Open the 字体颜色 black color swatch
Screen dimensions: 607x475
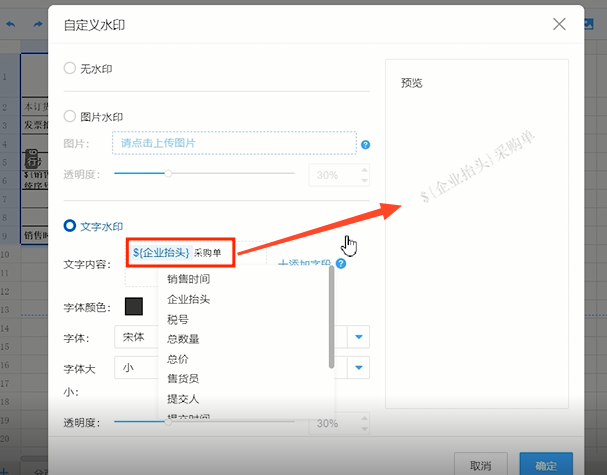pyautogui.click(x=133, y=306)
